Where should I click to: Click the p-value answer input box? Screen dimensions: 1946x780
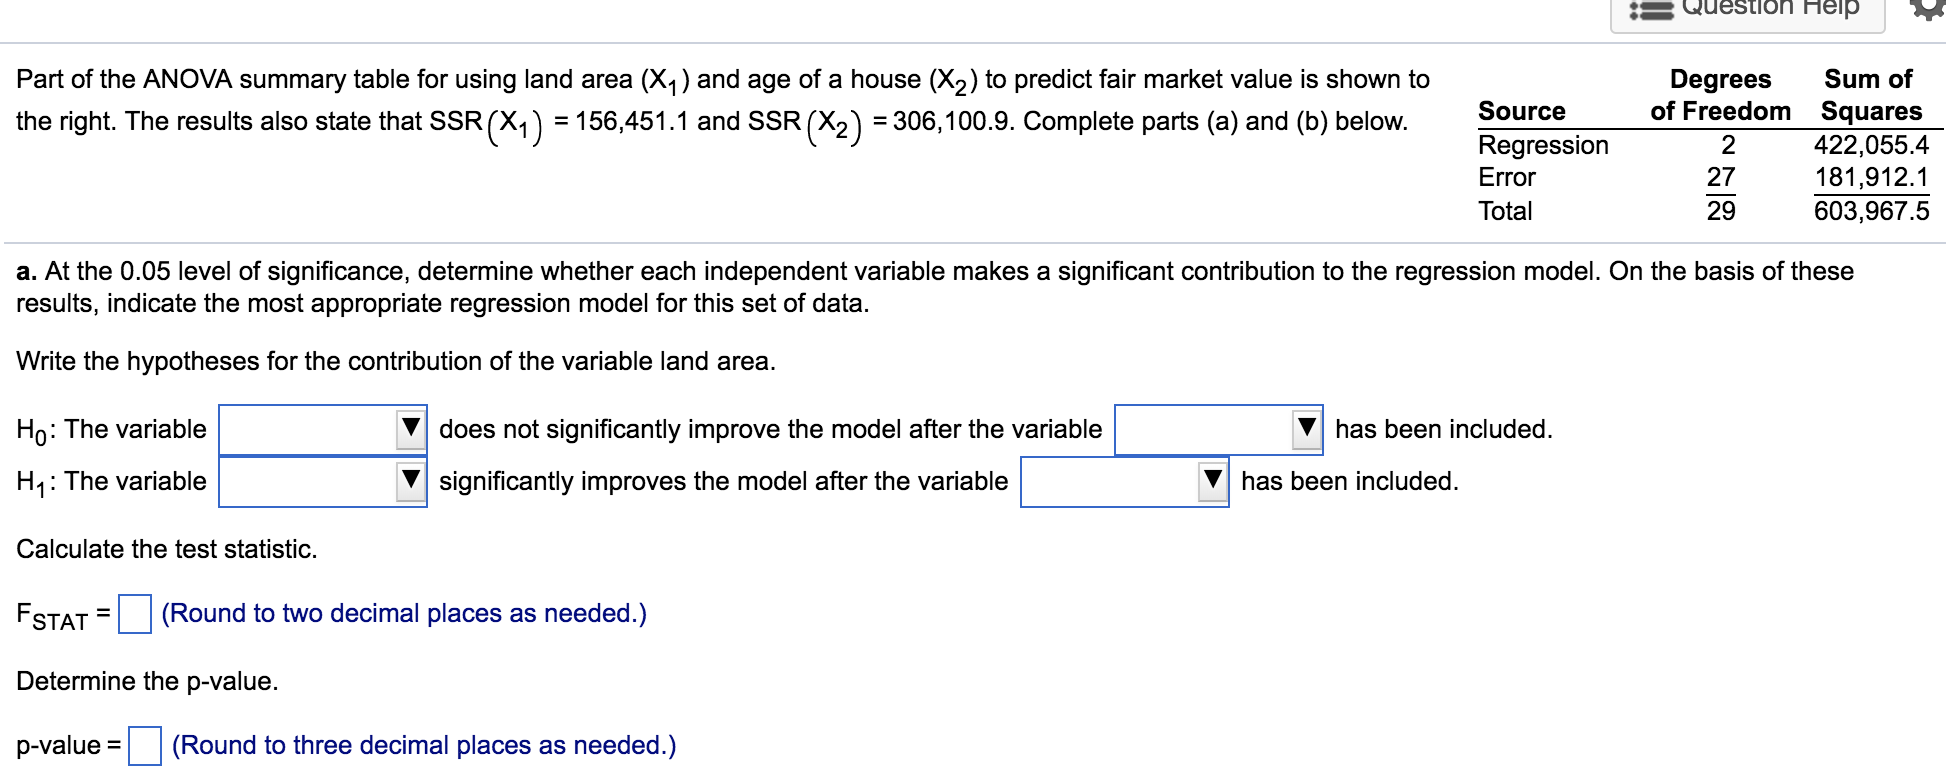[x=146, y=744]
